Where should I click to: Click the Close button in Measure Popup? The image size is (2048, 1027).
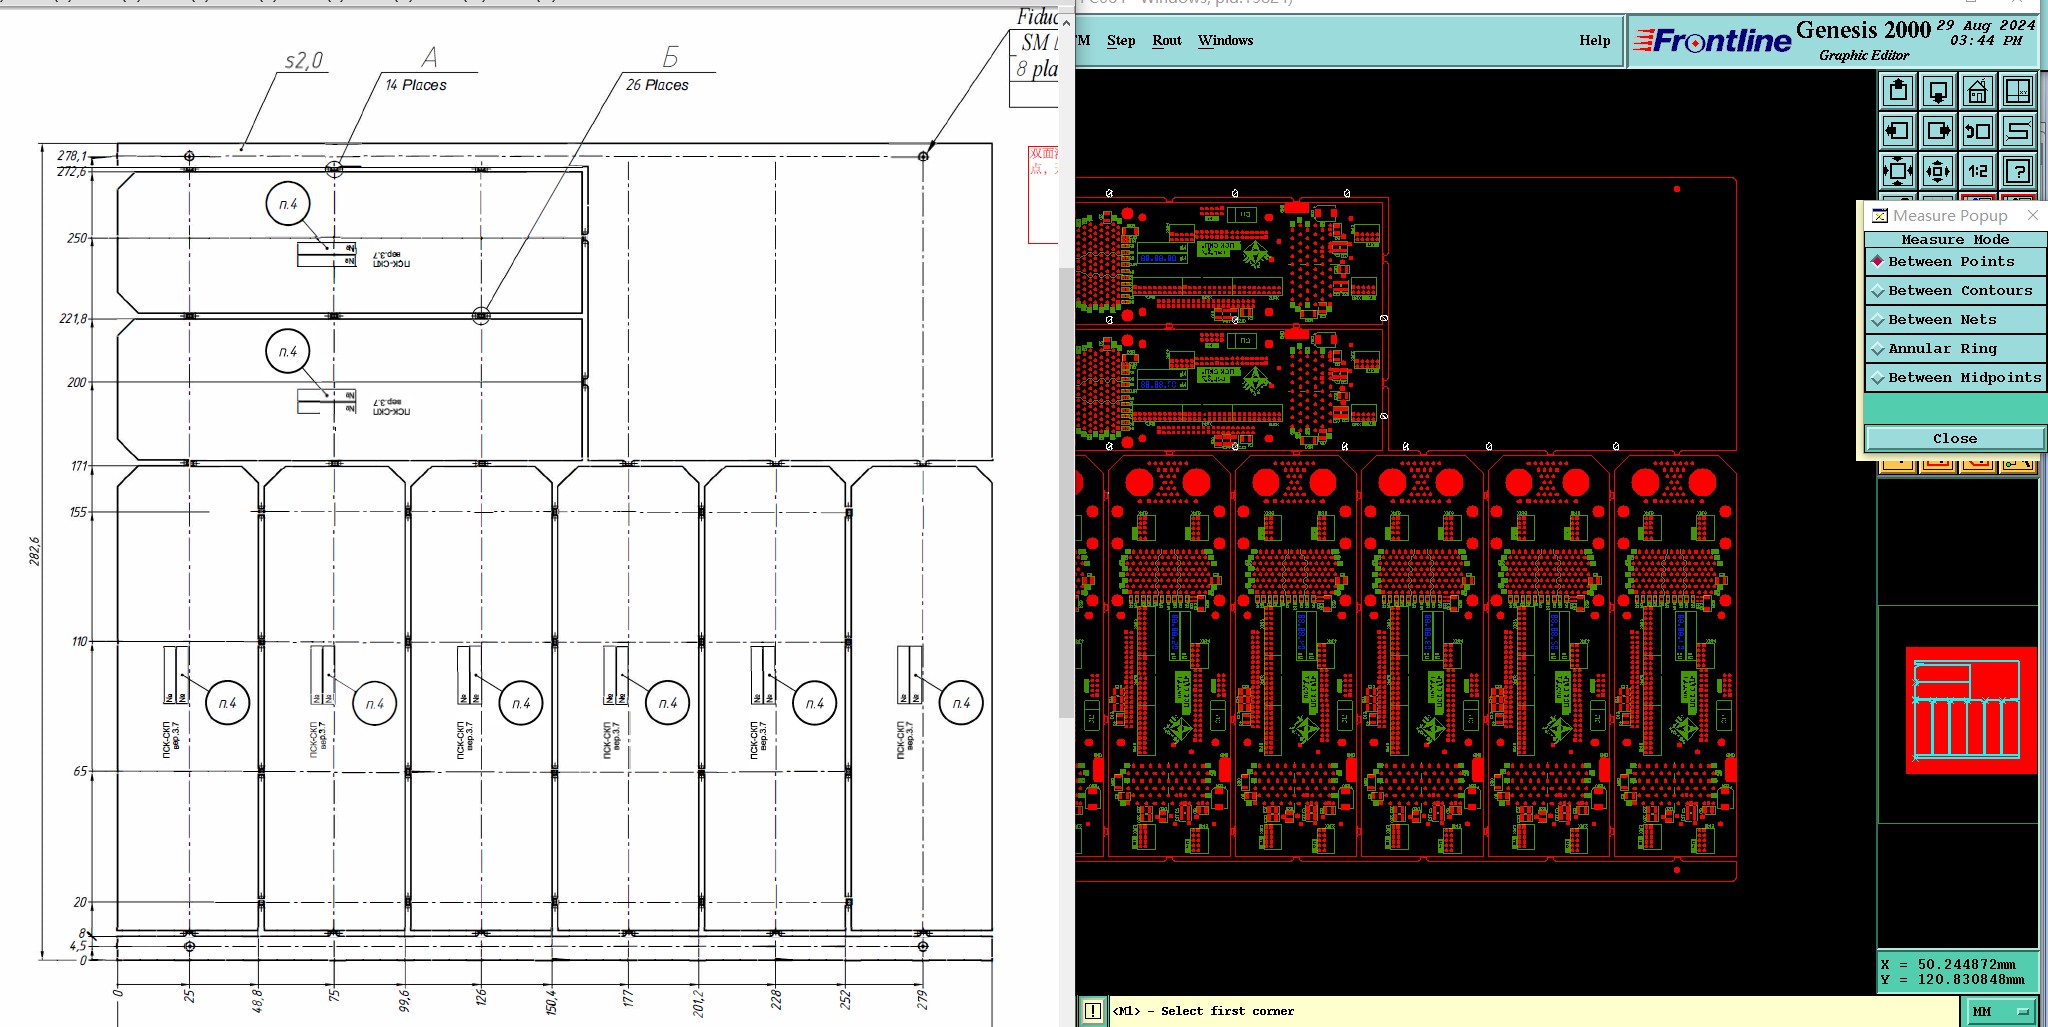[x=1955, y=439]
